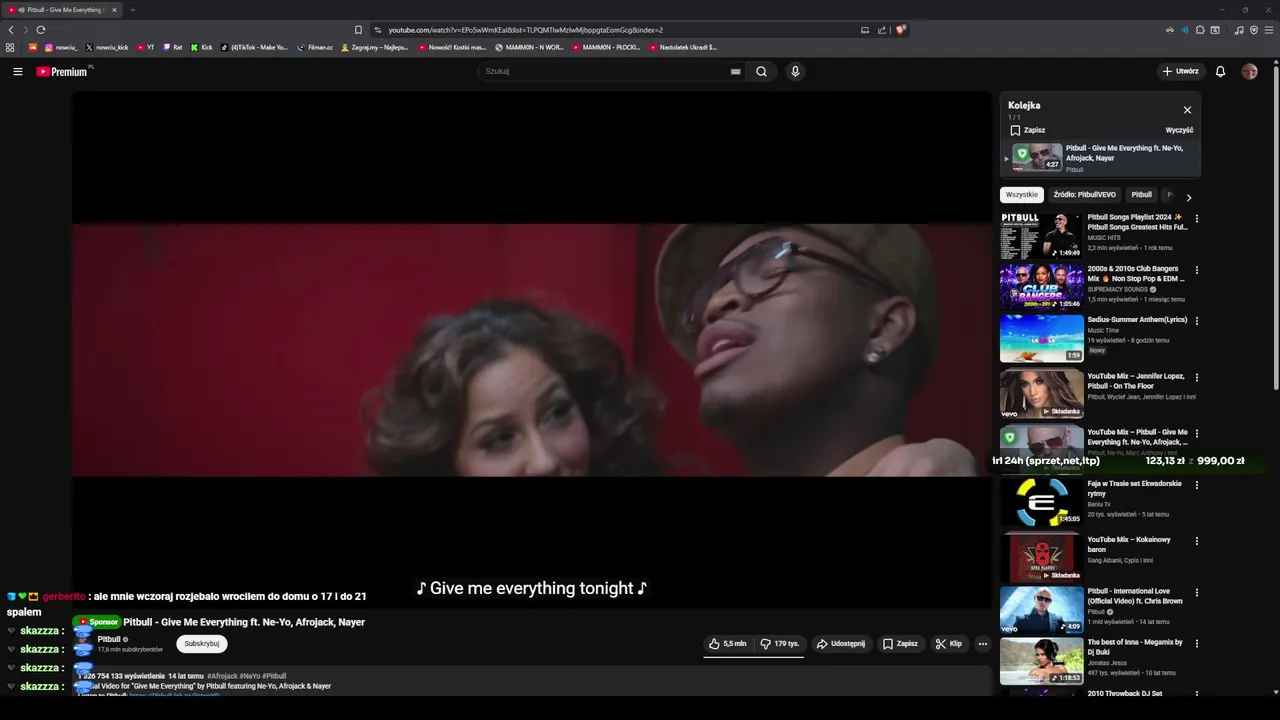This screenshot has width=1280, height=720.
Task: Open Pitbull Songs Playlist 2024 thumbnail
Action: click(x=1041, y=235)
